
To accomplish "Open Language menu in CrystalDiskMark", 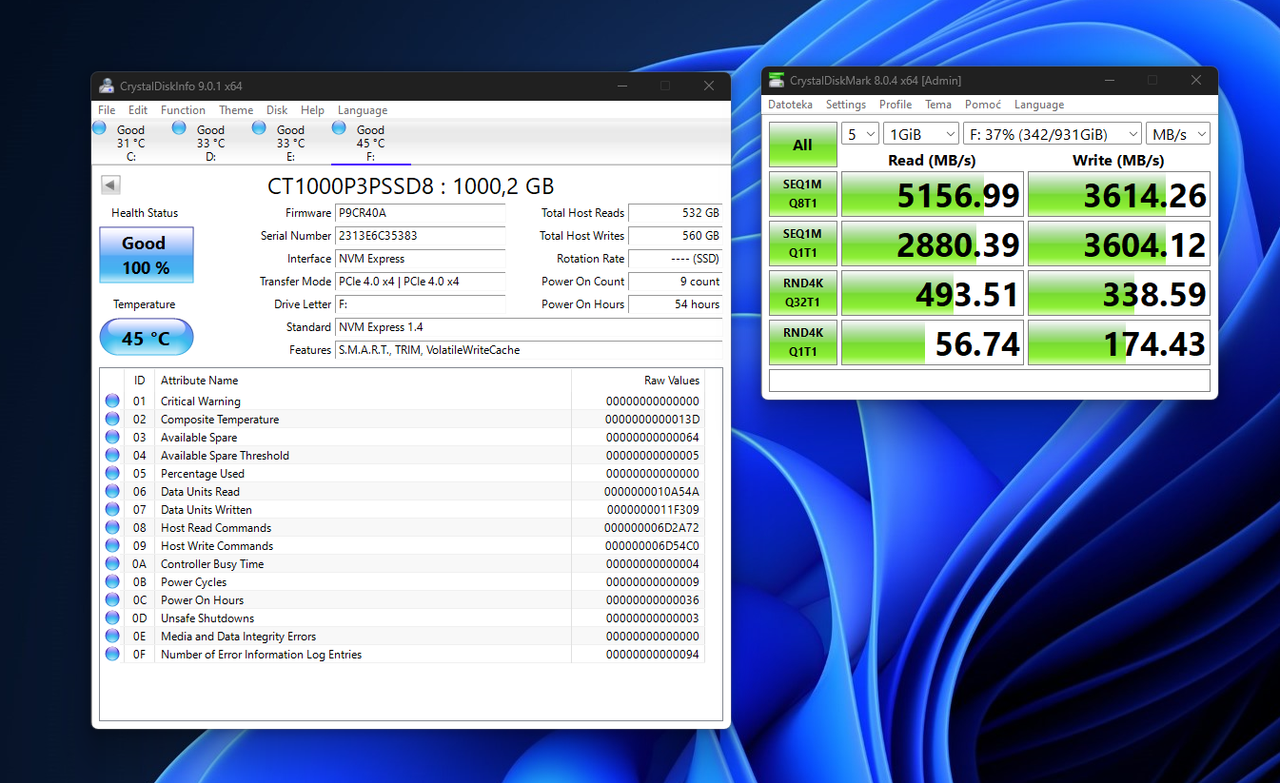I will click(1039, 104).
